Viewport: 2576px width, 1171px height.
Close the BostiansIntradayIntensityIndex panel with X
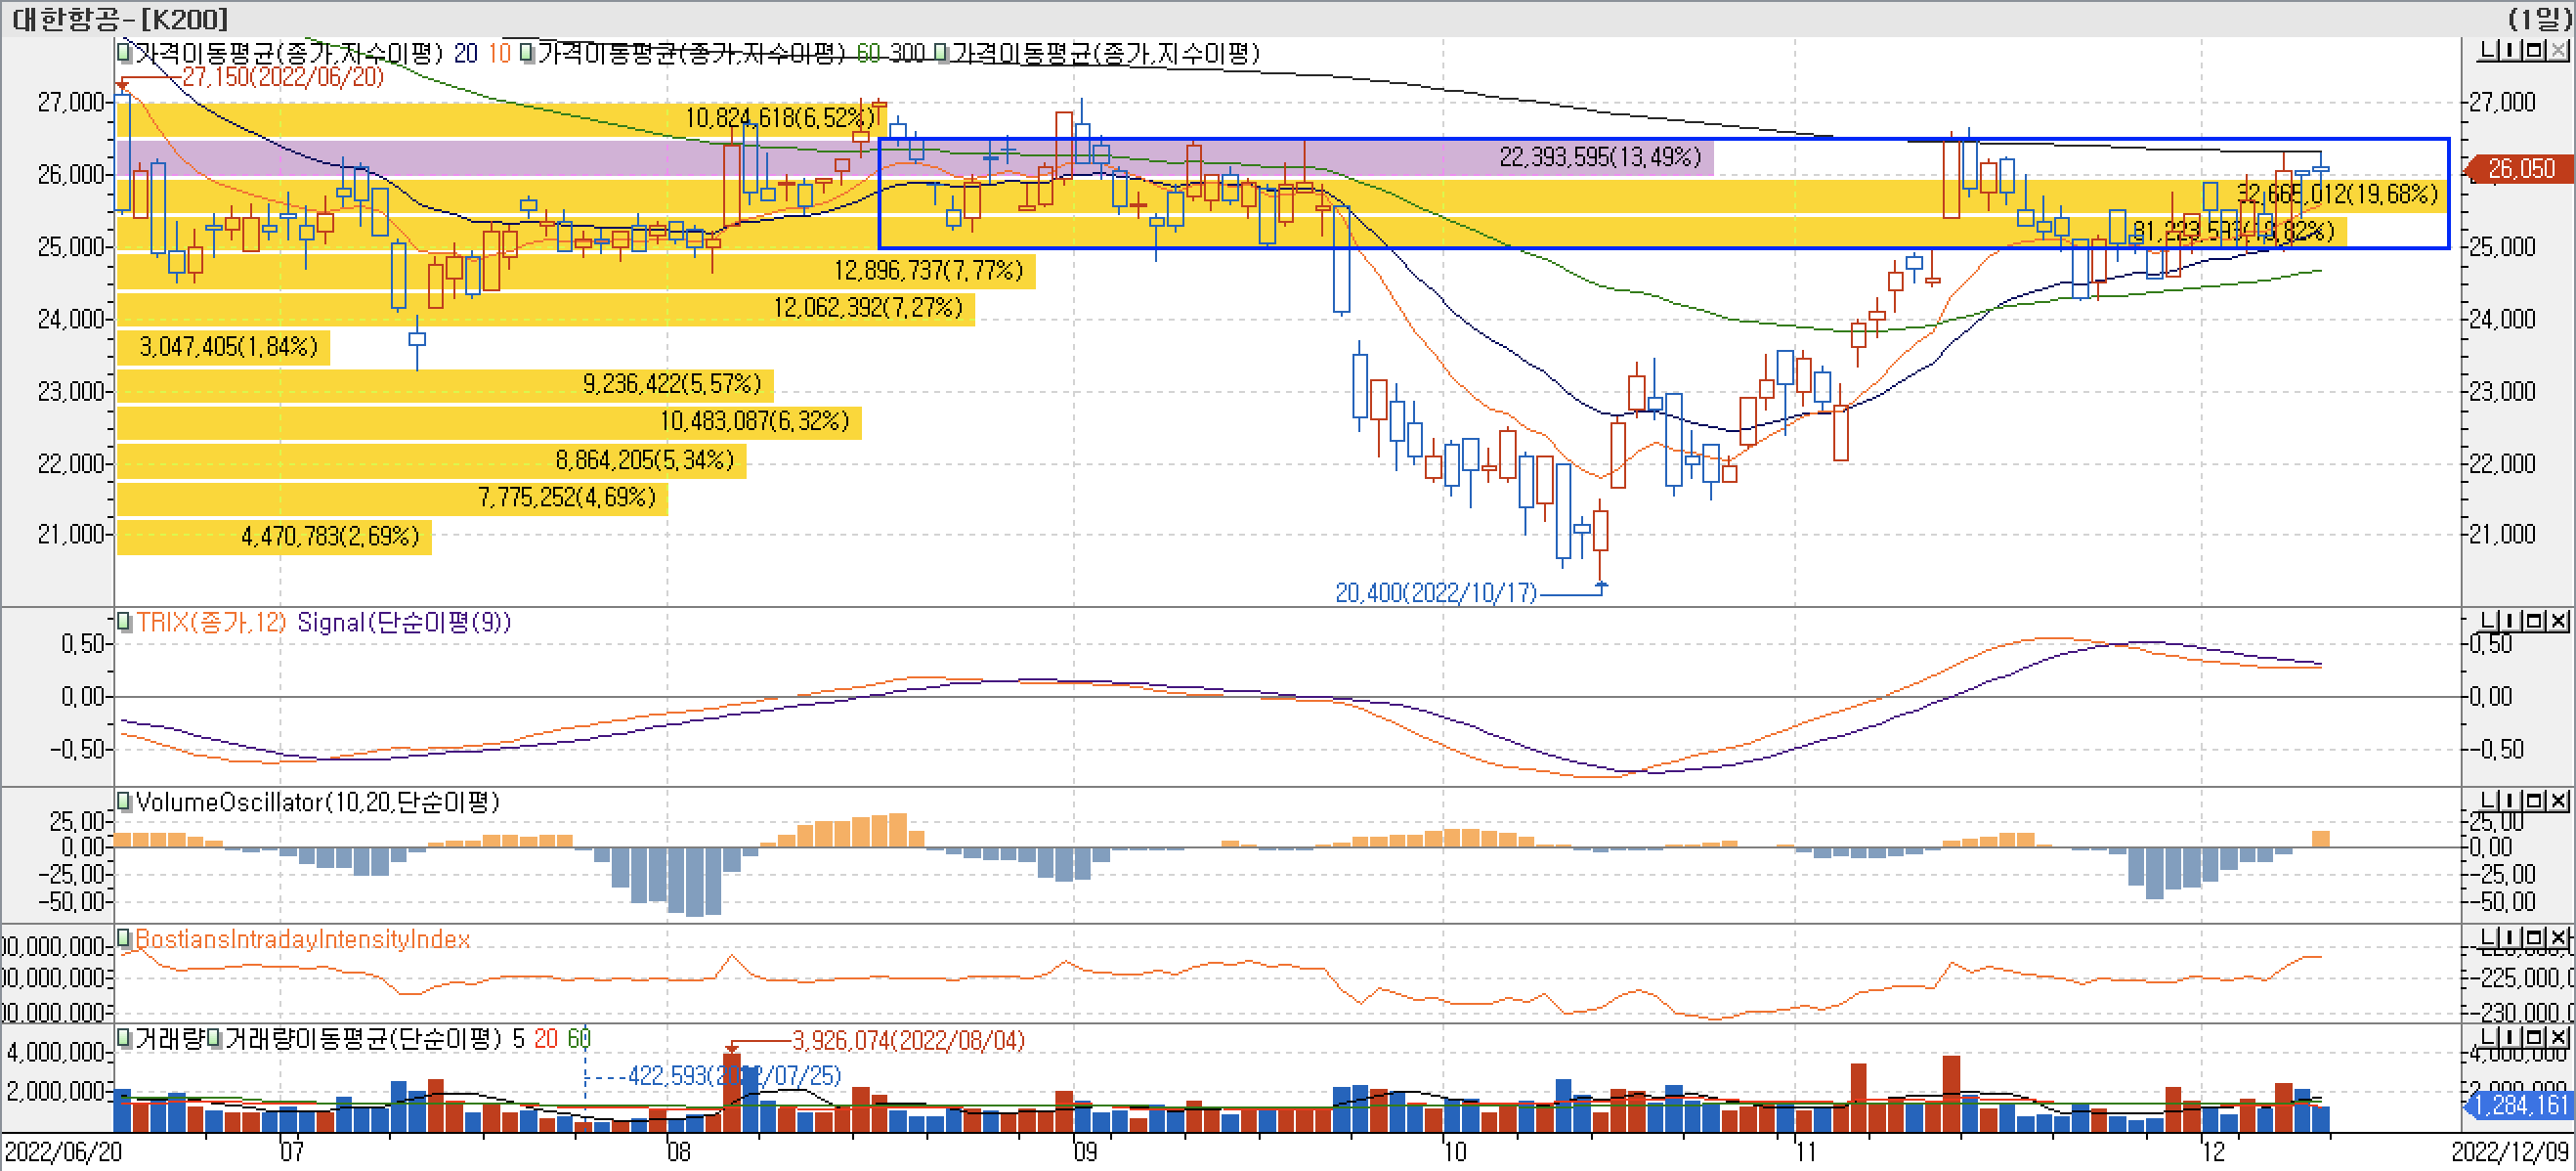[2558, 938]
